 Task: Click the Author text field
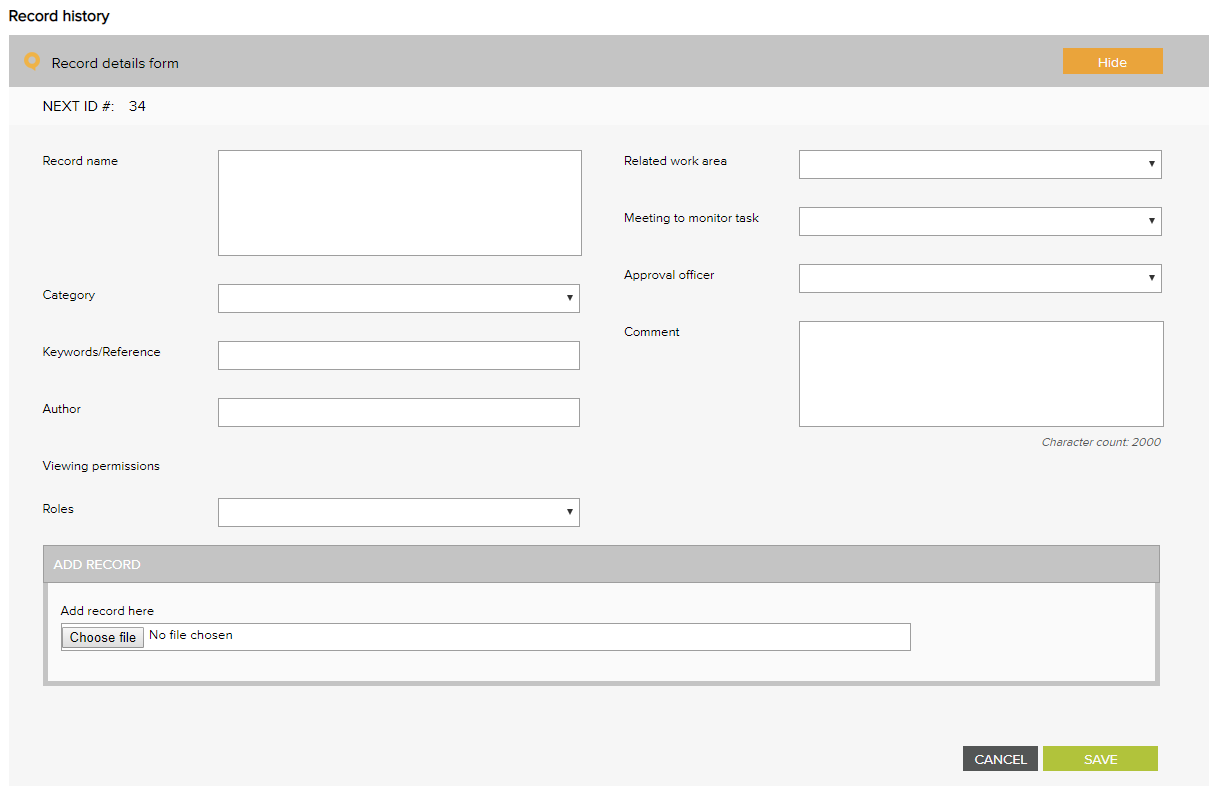[398, 412]
